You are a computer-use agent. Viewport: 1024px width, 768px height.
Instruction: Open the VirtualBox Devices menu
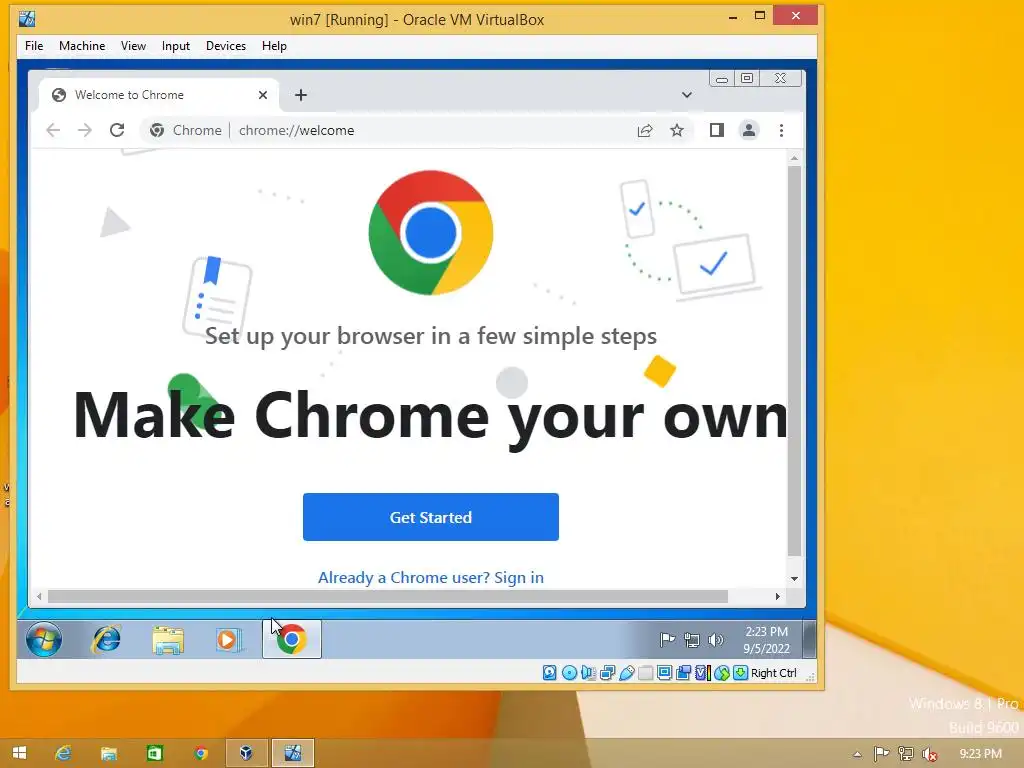tap(226, 46)
